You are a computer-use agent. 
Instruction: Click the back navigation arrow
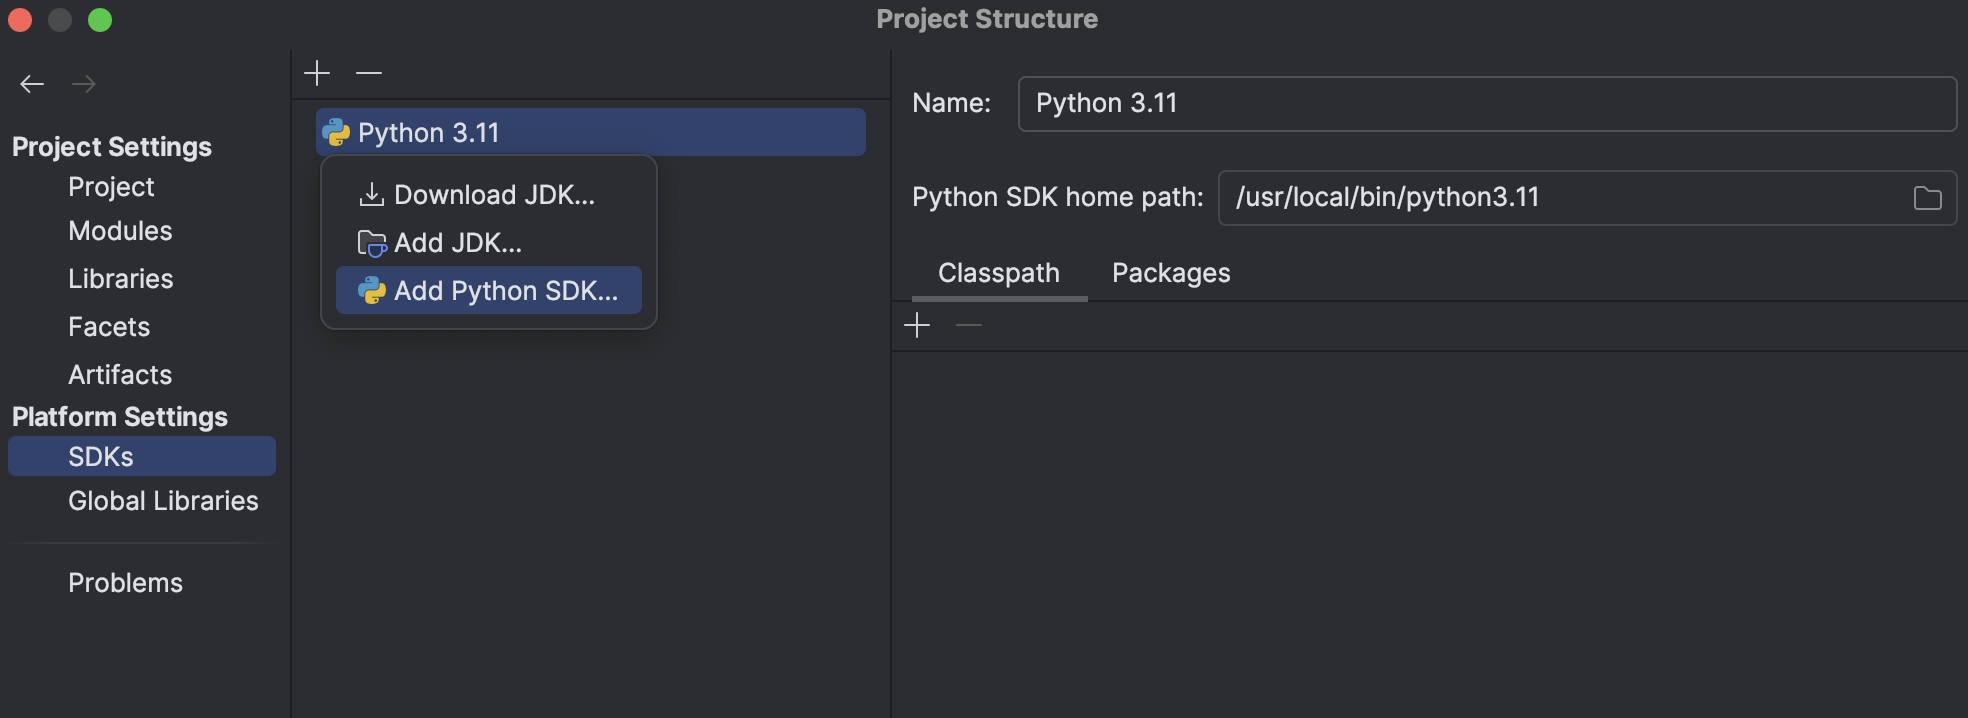(31, 84)
